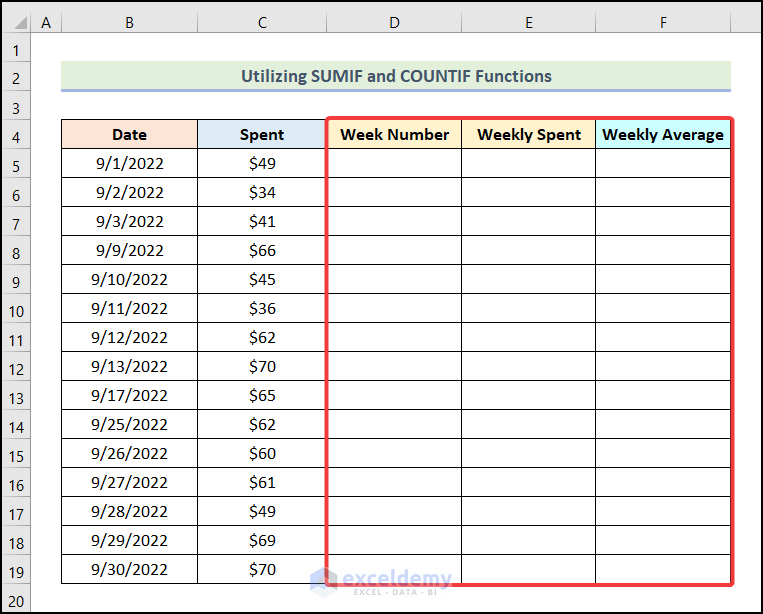Select empty Week Number cell in row 17
Screen dimensions: 763x614
394,511
